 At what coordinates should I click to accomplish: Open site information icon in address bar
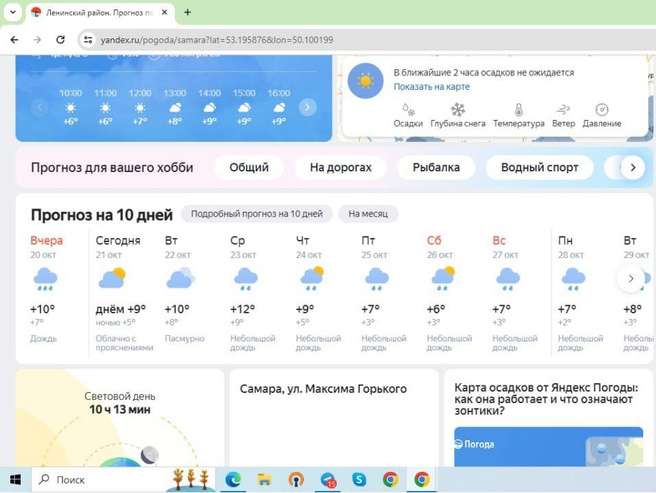[88, 40]
